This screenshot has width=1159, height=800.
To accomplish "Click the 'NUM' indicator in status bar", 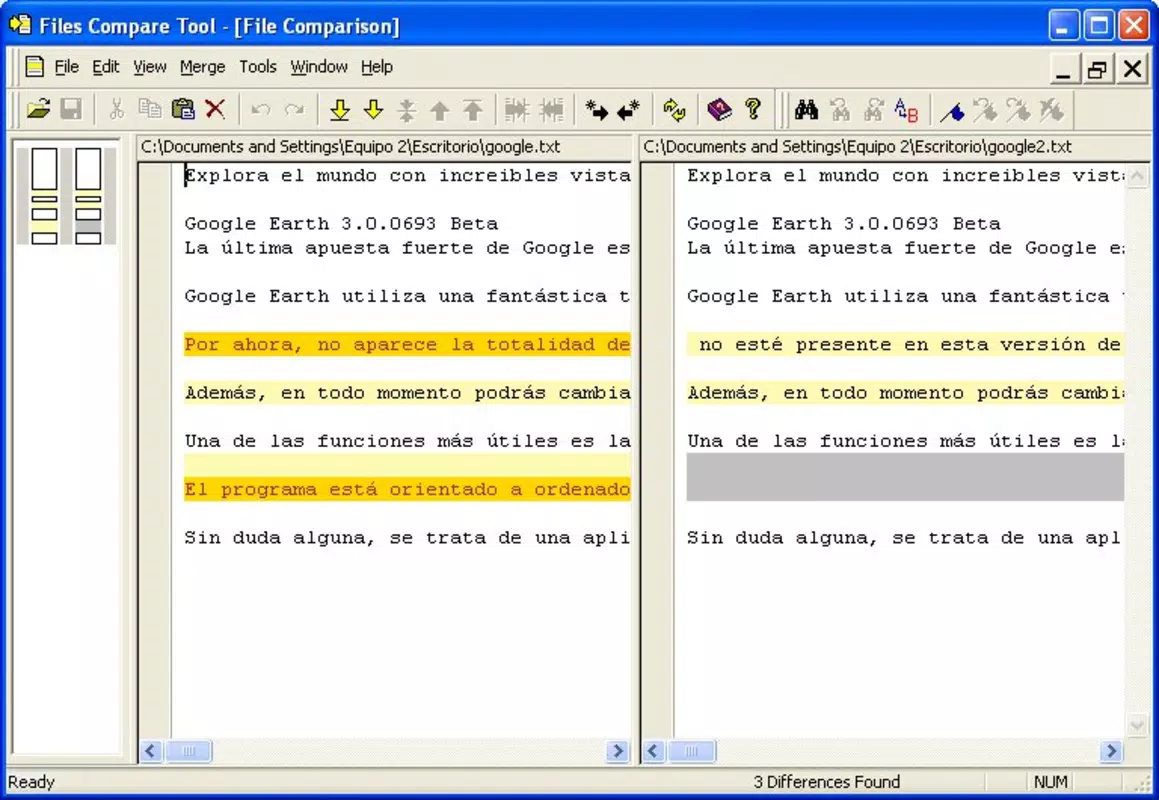I will [1050, 782].
